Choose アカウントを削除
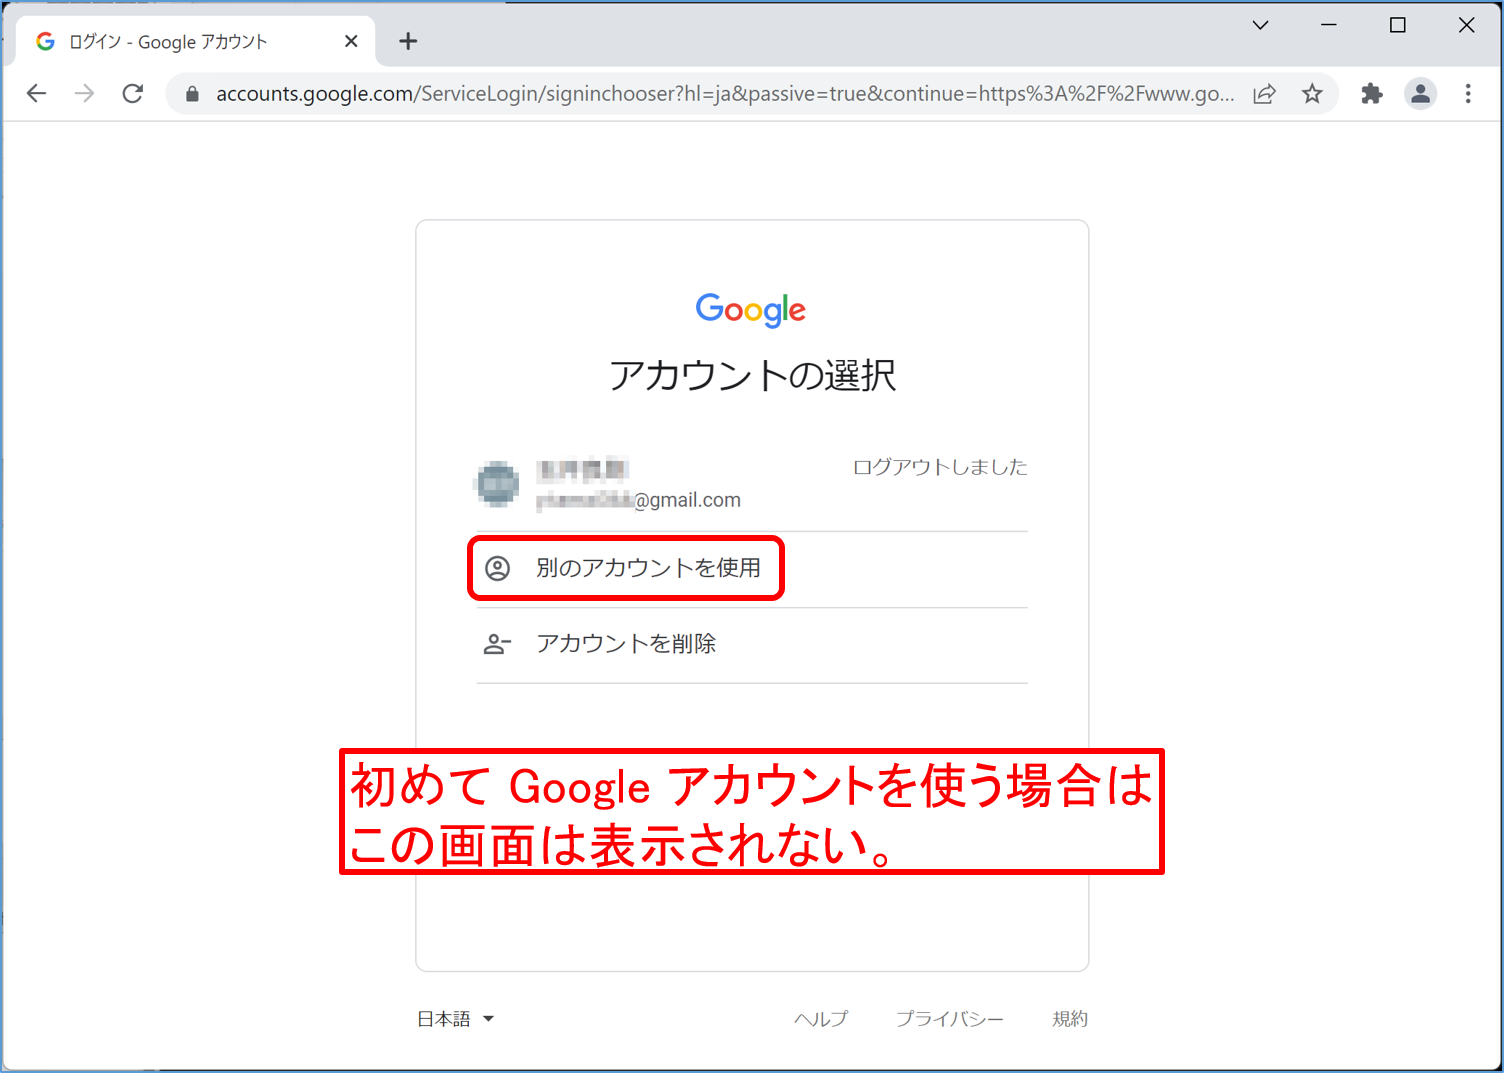Image resolution: width=1504 pixels, height=1073 pixels. [752, 644]
